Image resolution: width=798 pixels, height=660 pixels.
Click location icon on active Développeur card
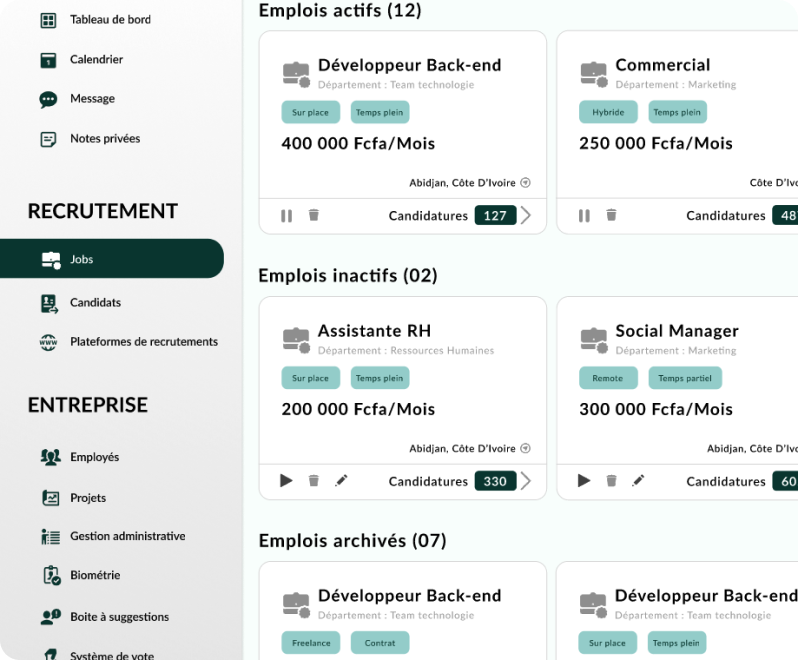point(525,183)
